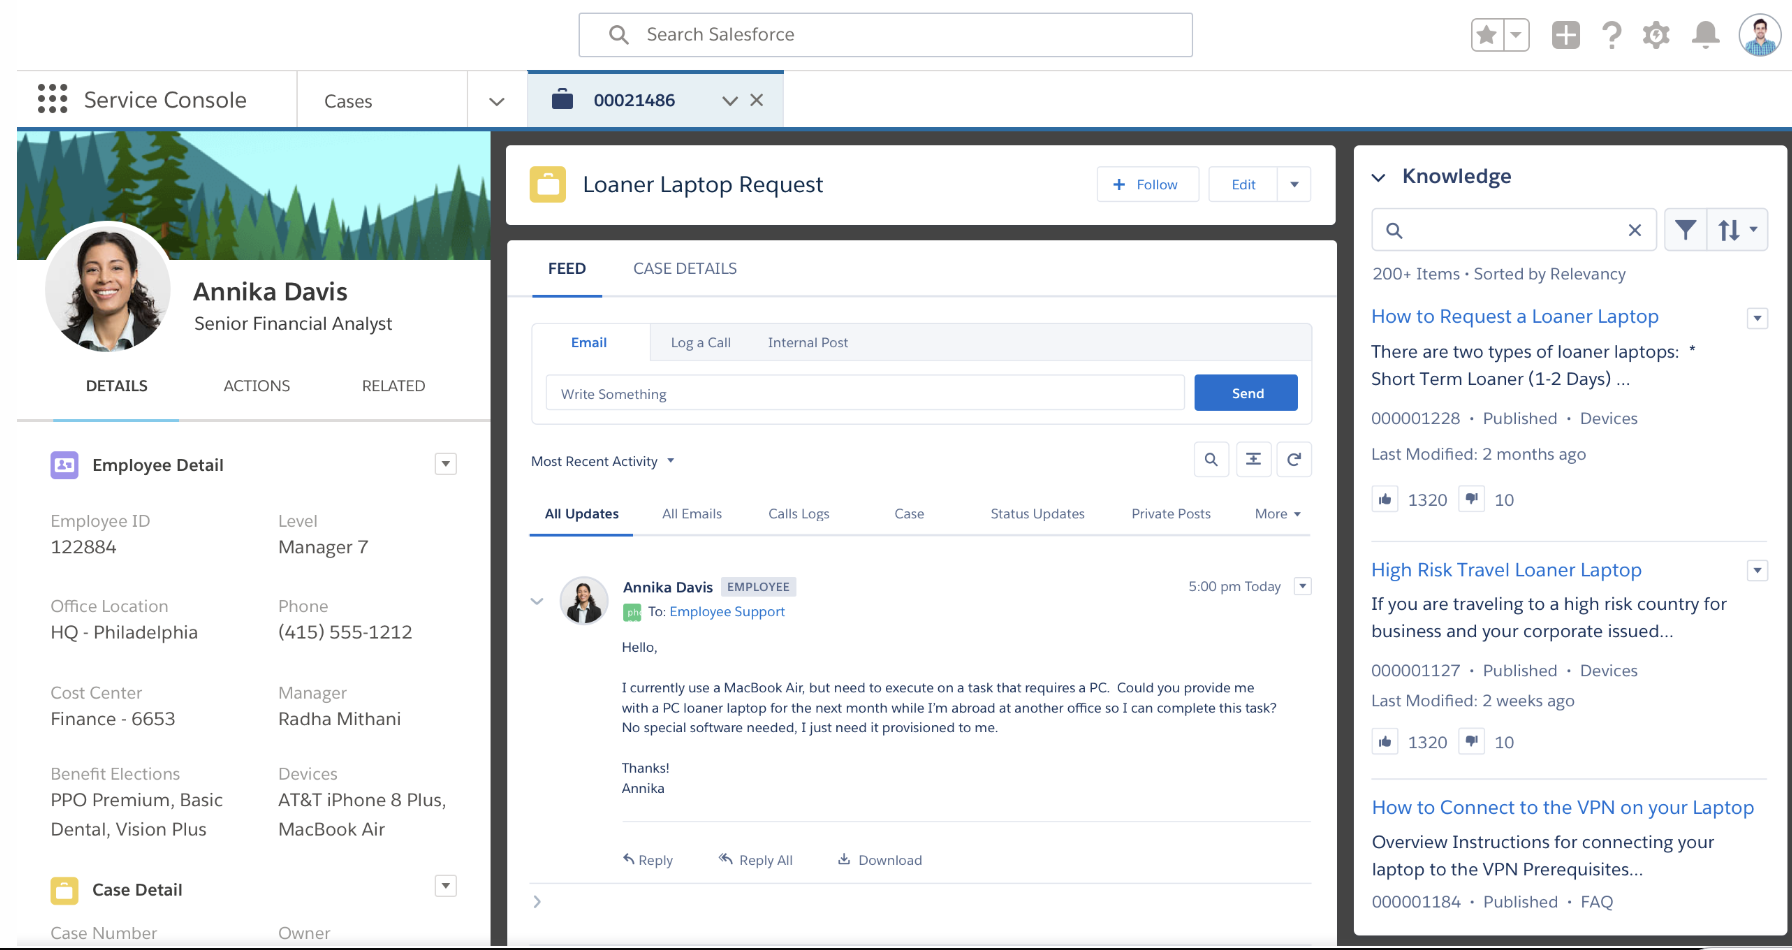Filter Knowledge articles with the funnel icon
The width and height of the screenshot is (1792, 950).
tap(1685, 230)
